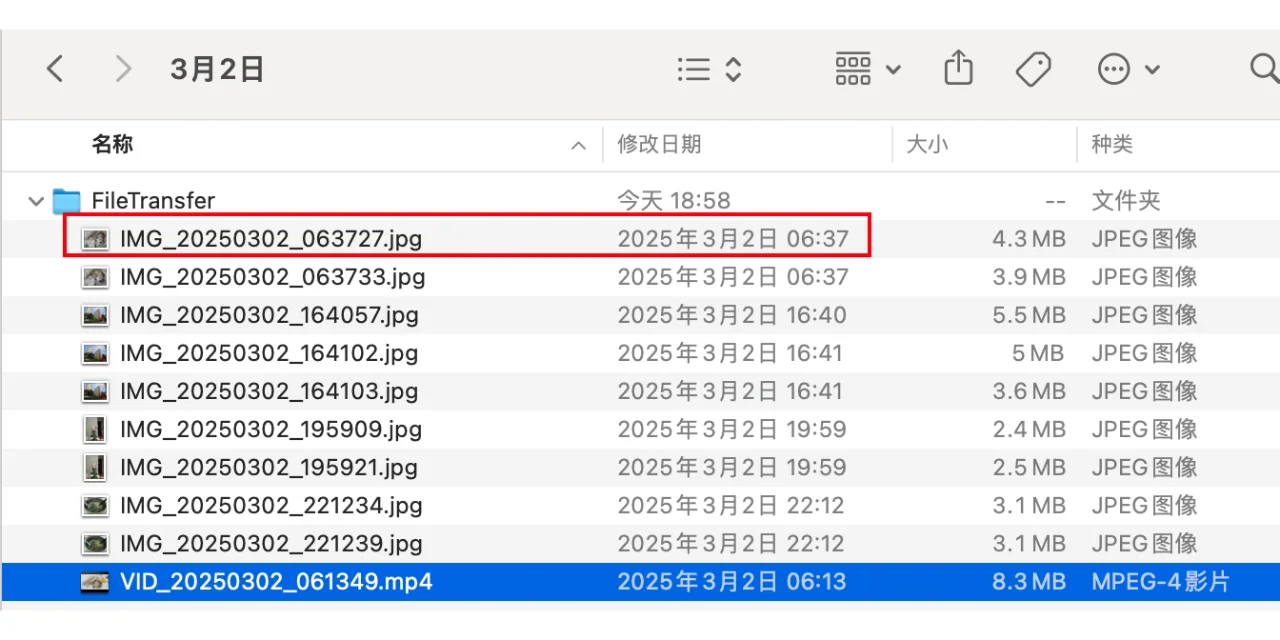Image resolution: width=1280 pixels, height=640 pixels.
Task: Click the Tags icon in the toolbar
Action: [1034, 68]
